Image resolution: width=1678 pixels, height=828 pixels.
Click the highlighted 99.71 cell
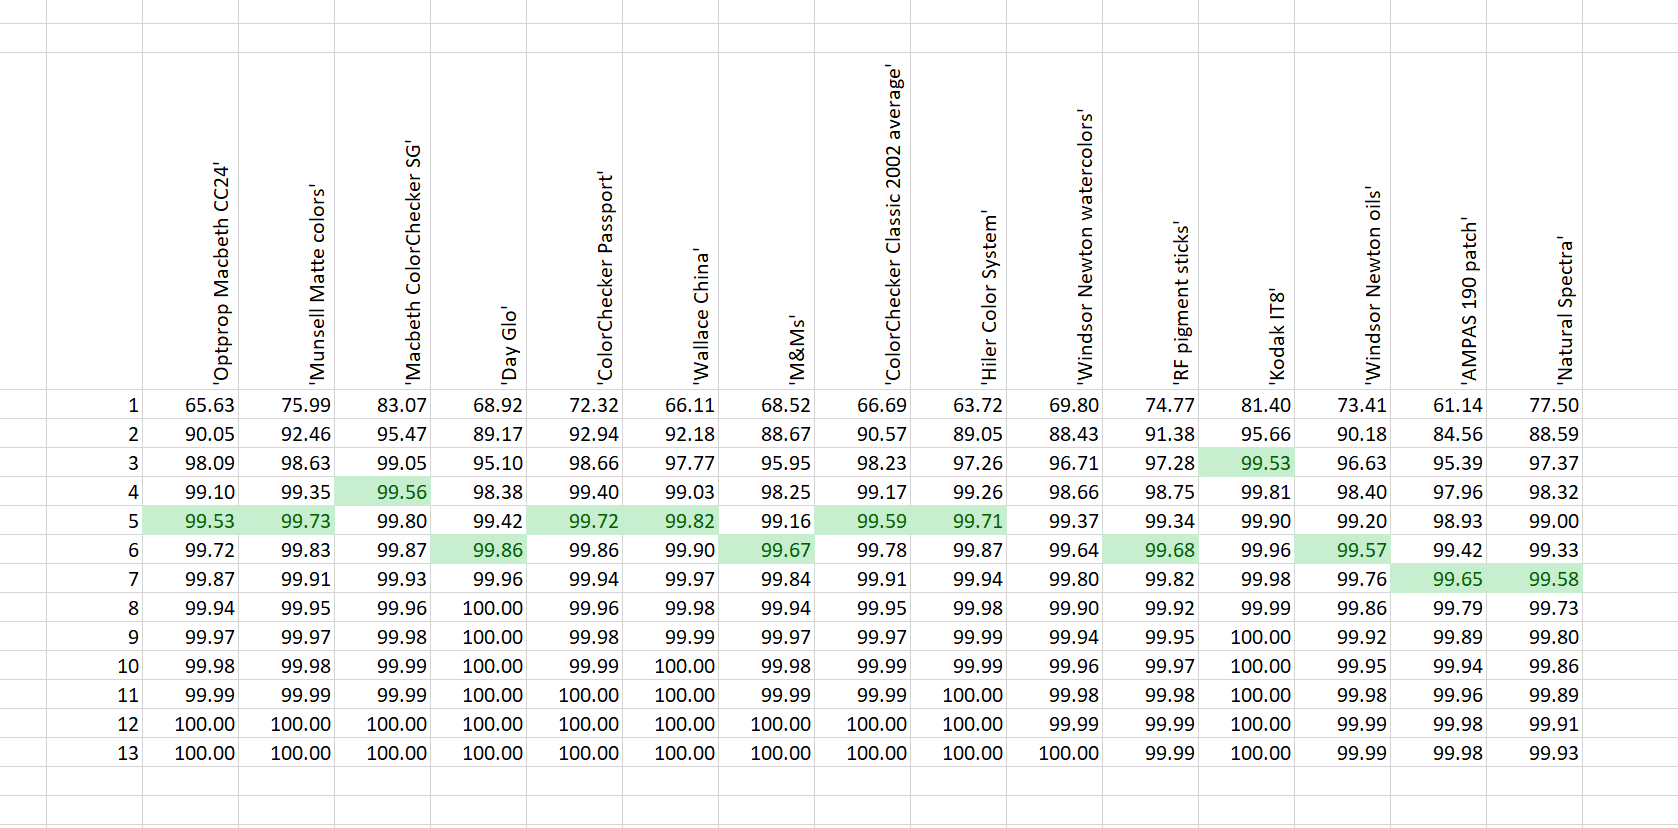958,521
